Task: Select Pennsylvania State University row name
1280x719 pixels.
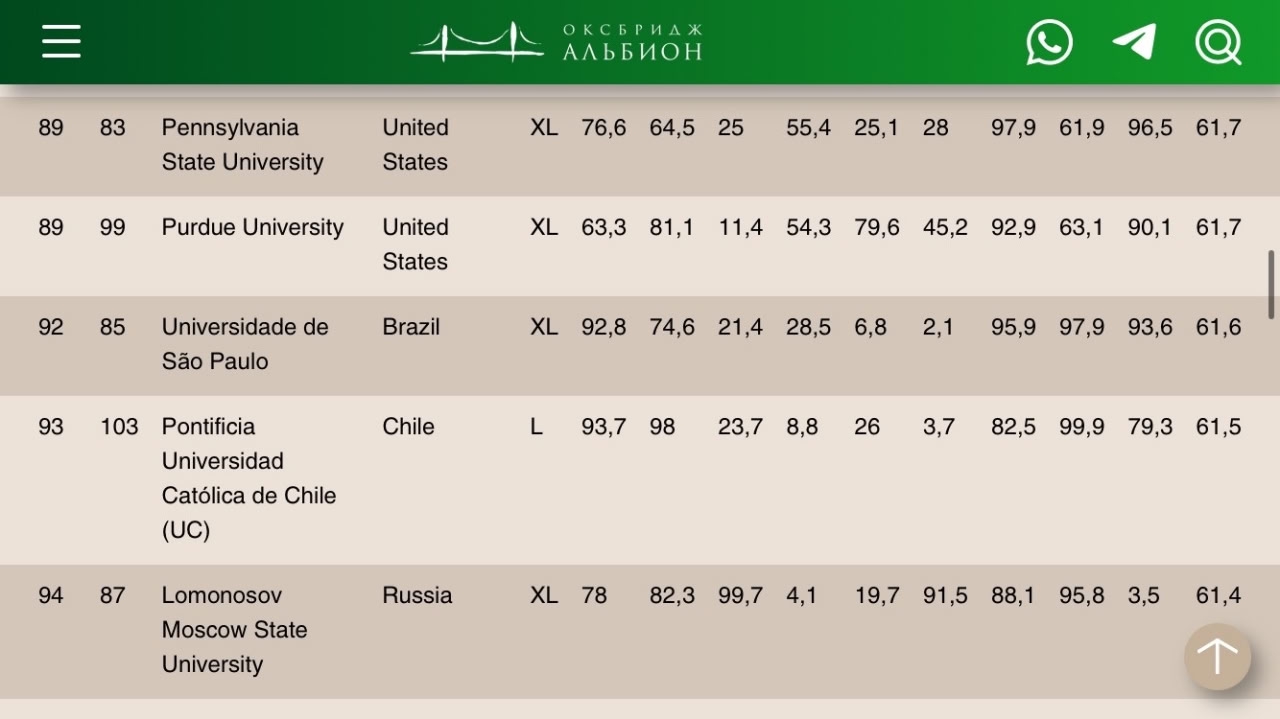Action: pos(243,145)
